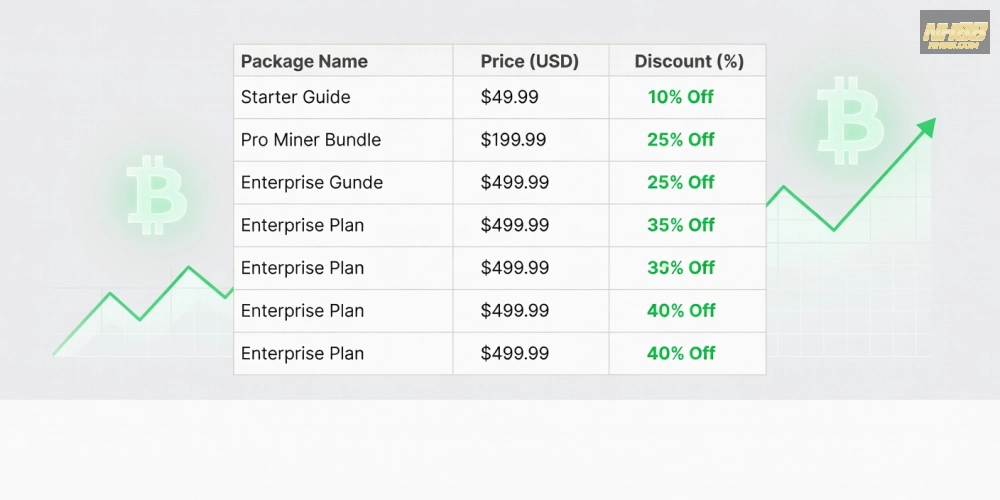The width and height of the screenshot is (1000, 500).
Task: Select the Starter Guide package name
Action: click(x=295, y=97)
